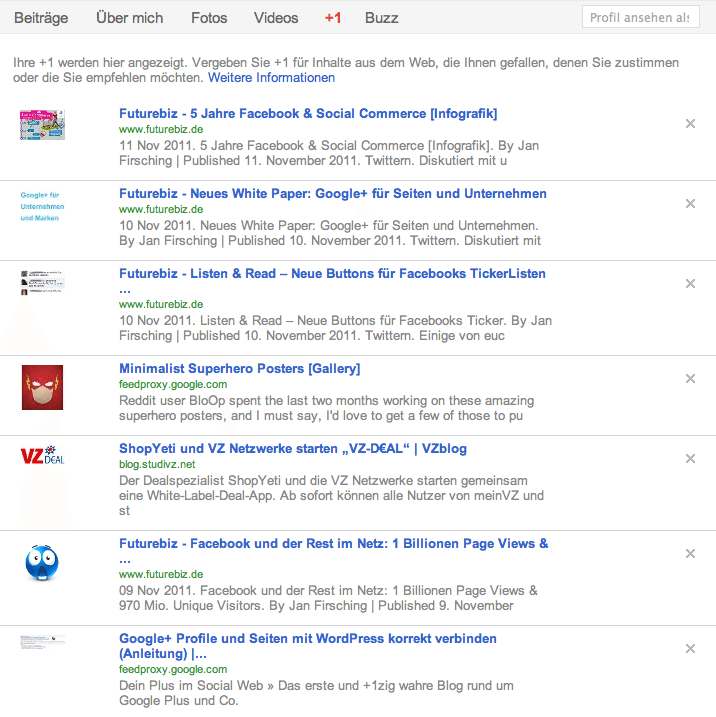Remove the Google+ WordPress Anleitung entry
Screen dimensions: 716x717
pos(690,648)
